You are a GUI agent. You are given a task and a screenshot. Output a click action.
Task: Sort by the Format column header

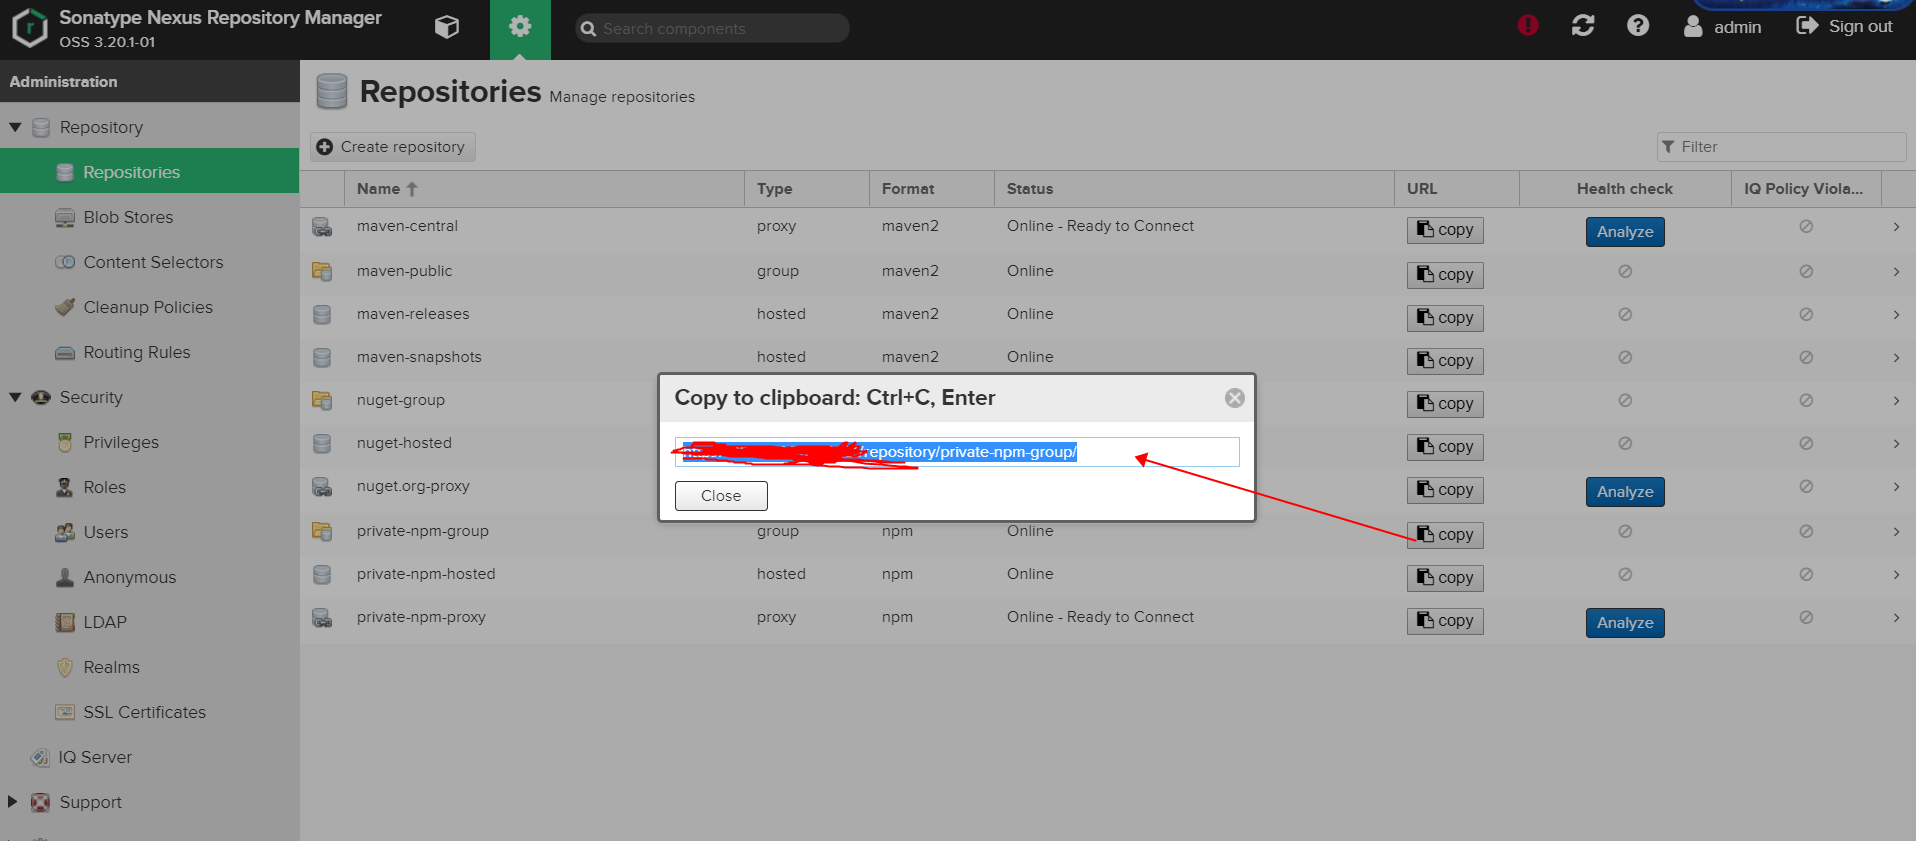coord(932,189)
